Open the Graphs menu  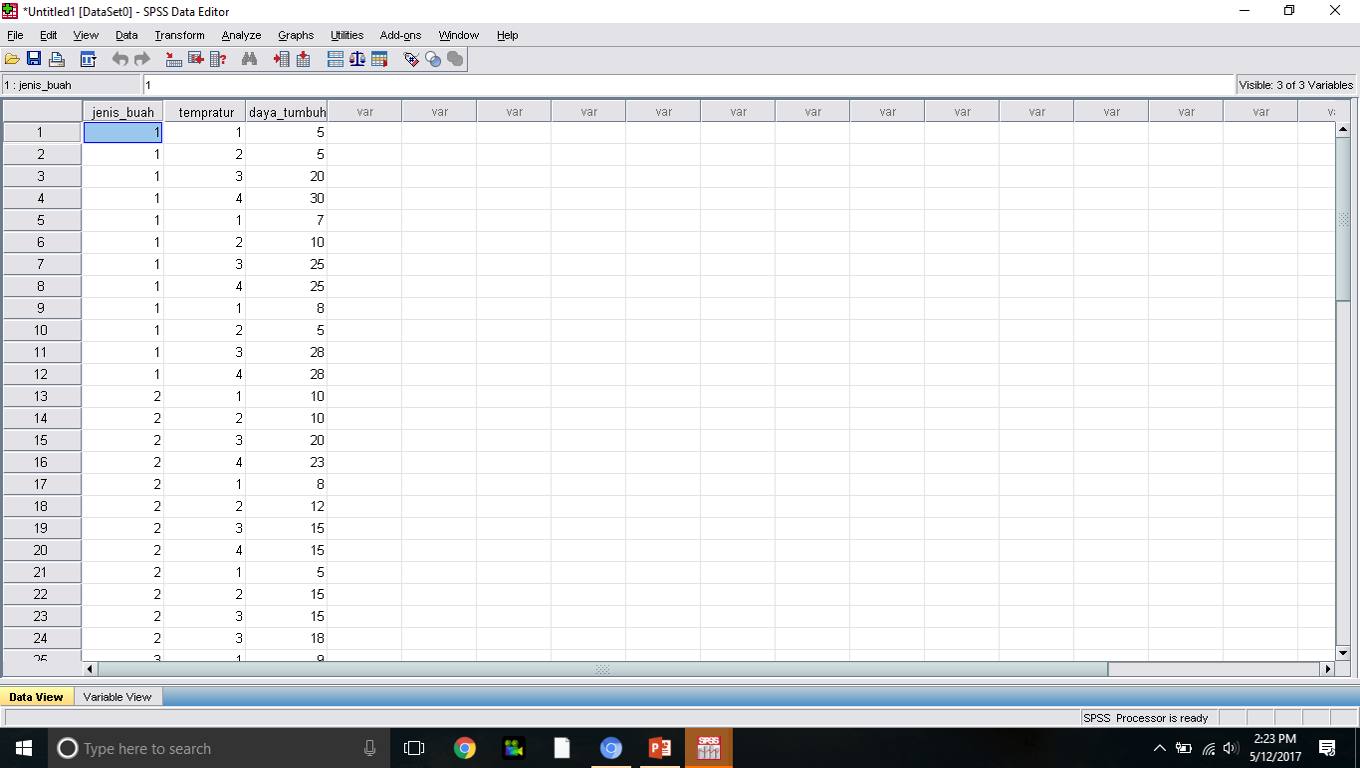coord(296,35)
